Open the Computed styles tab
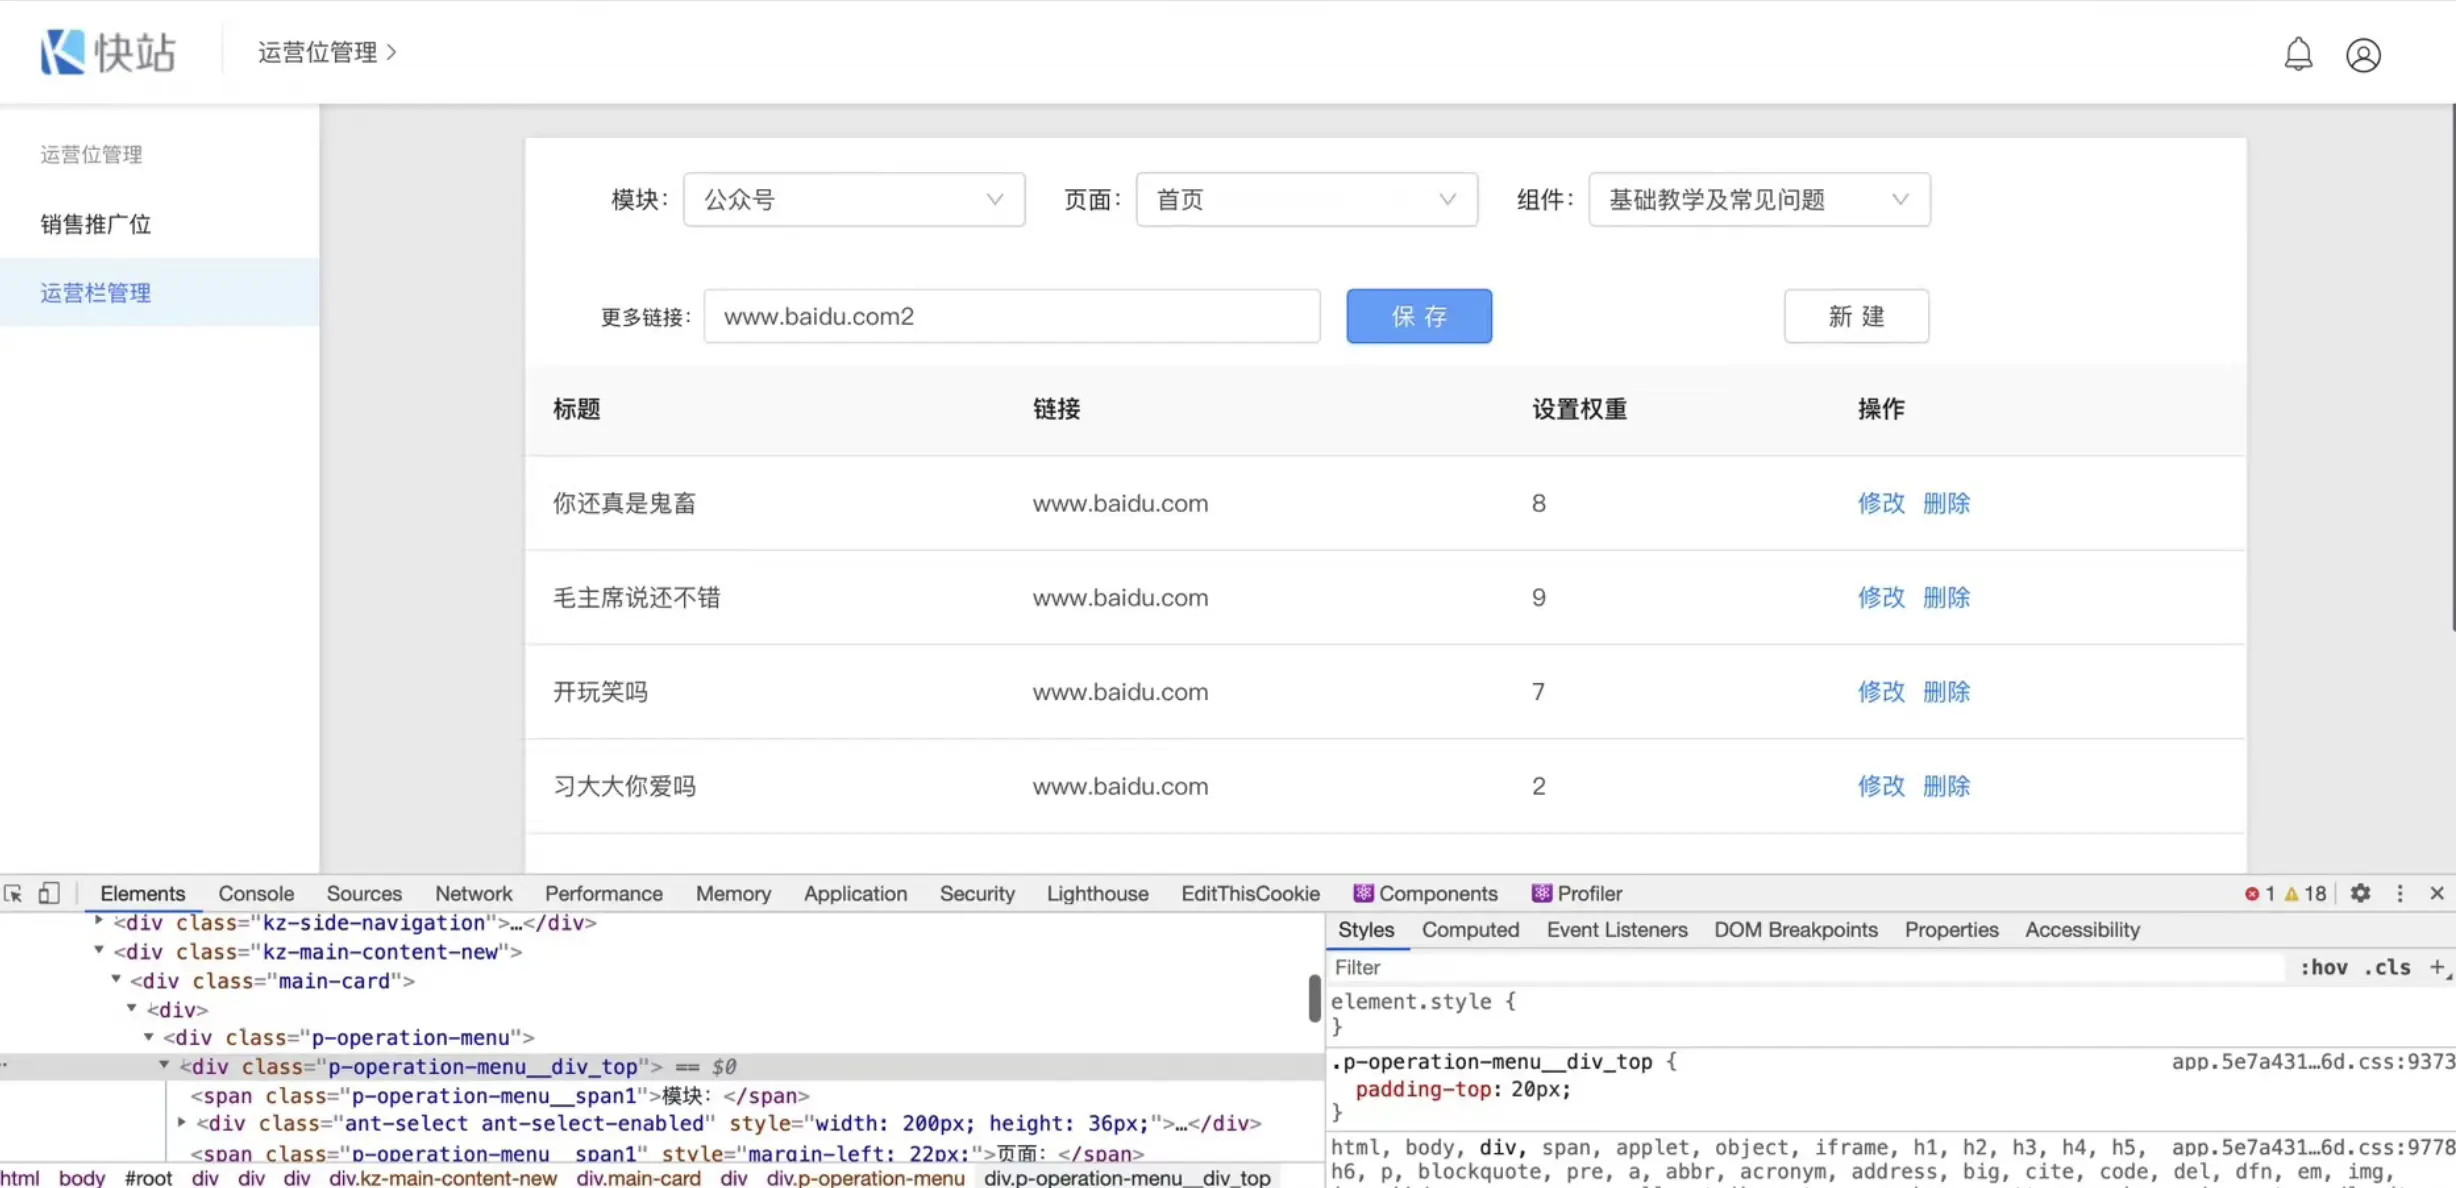Screen dimensions: 2456x1188 click(1469, 929)
